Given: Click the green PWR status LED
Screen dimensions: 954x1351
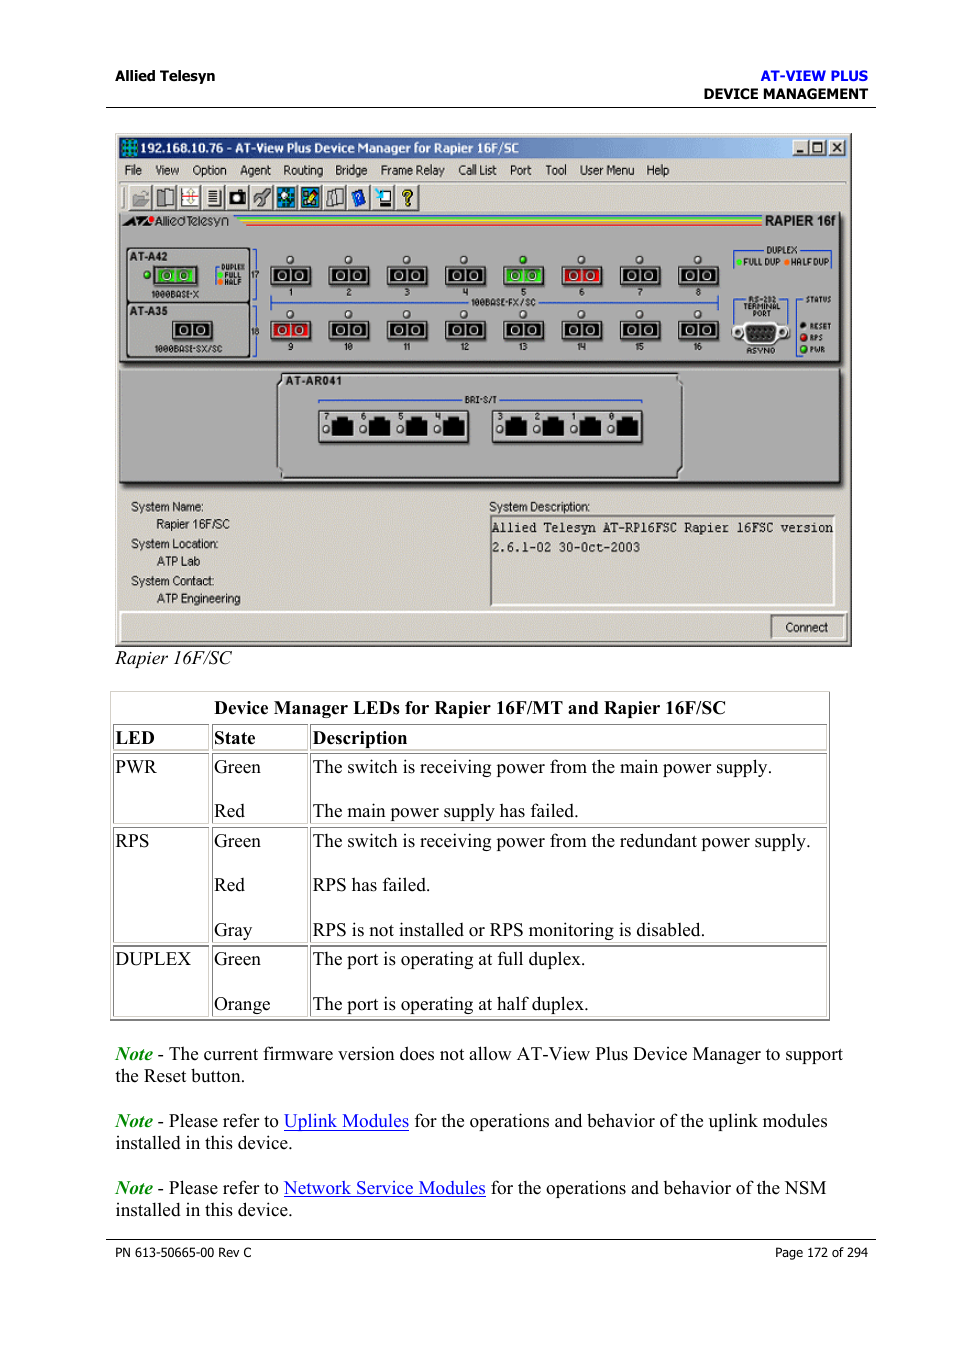Looking at the screenshot, I should click(804, 349).
